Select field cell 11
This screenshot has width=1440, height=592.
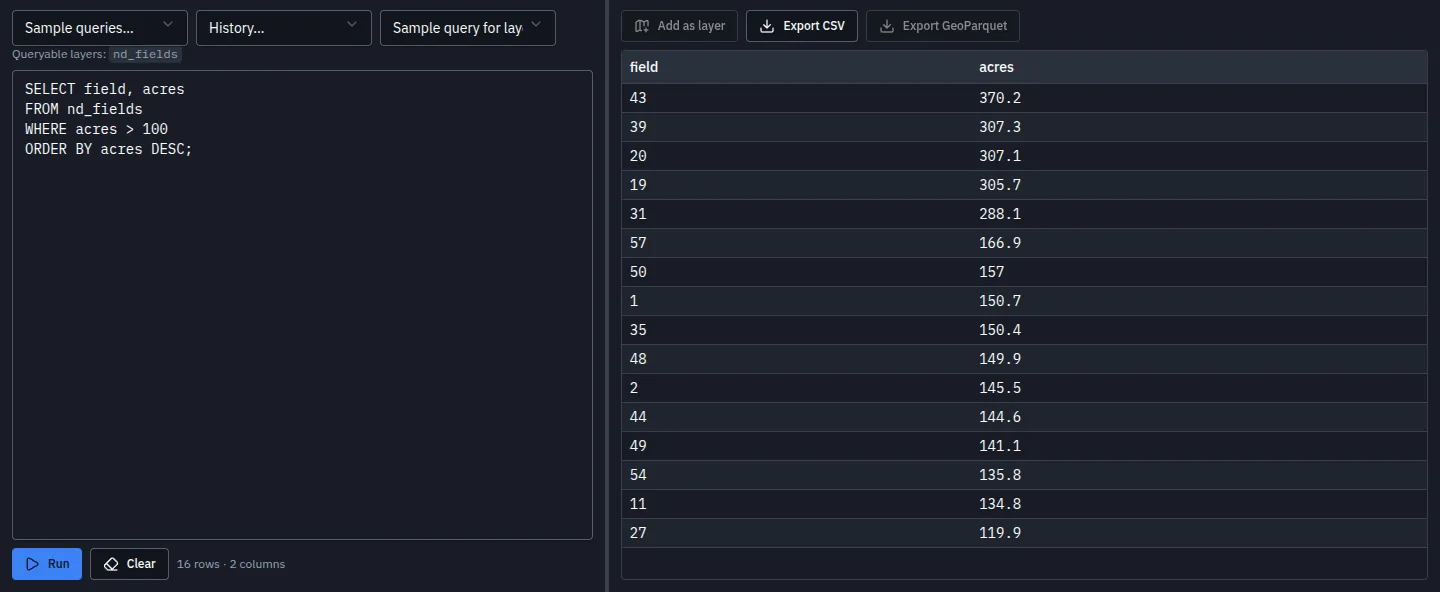(x=796, y=504)
